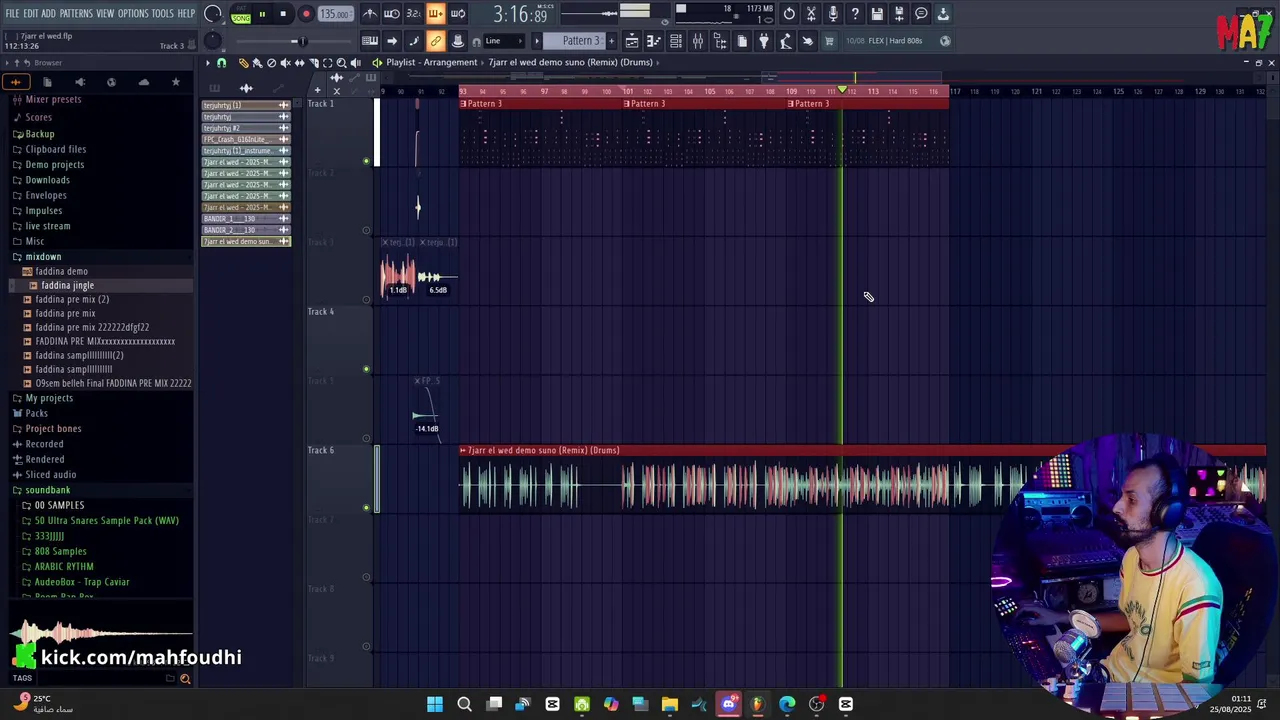The image size is (1280, 720).
Task: Open the TOOLS menu
Action: click(x=162, y=13)
